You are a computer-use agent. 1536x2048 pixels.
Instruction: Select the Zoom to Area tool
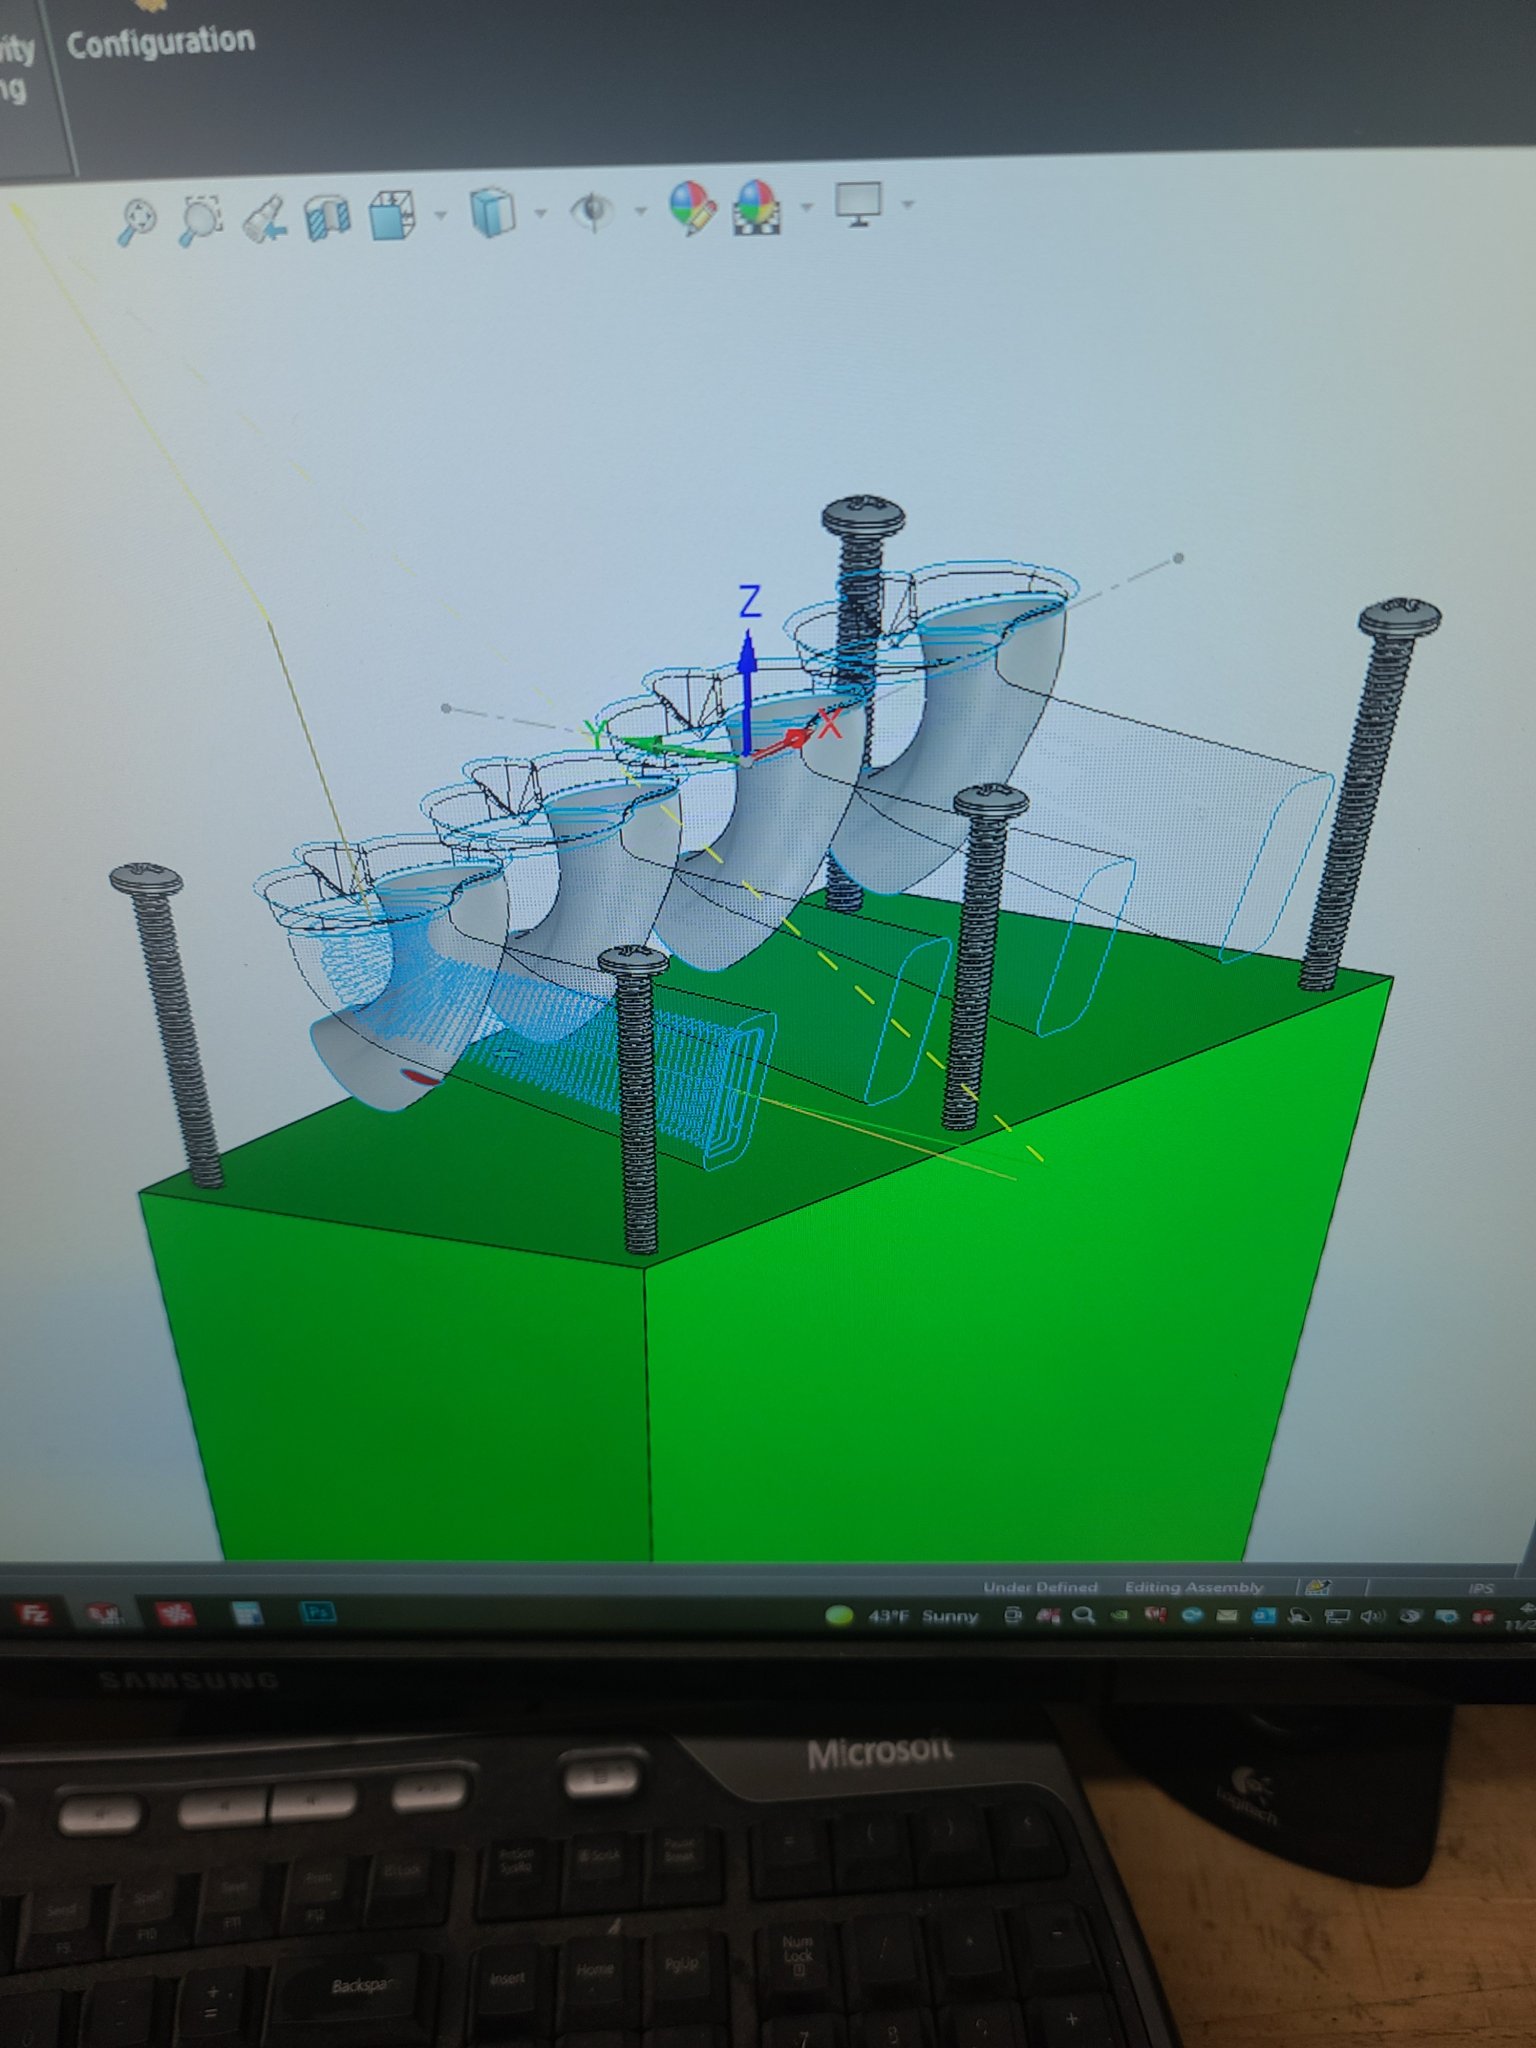pos(199,219)
